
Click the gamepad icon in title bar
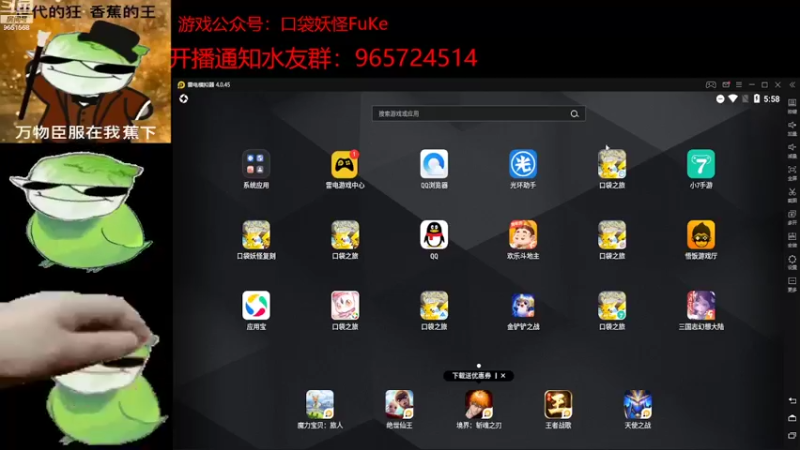(711, 85)
